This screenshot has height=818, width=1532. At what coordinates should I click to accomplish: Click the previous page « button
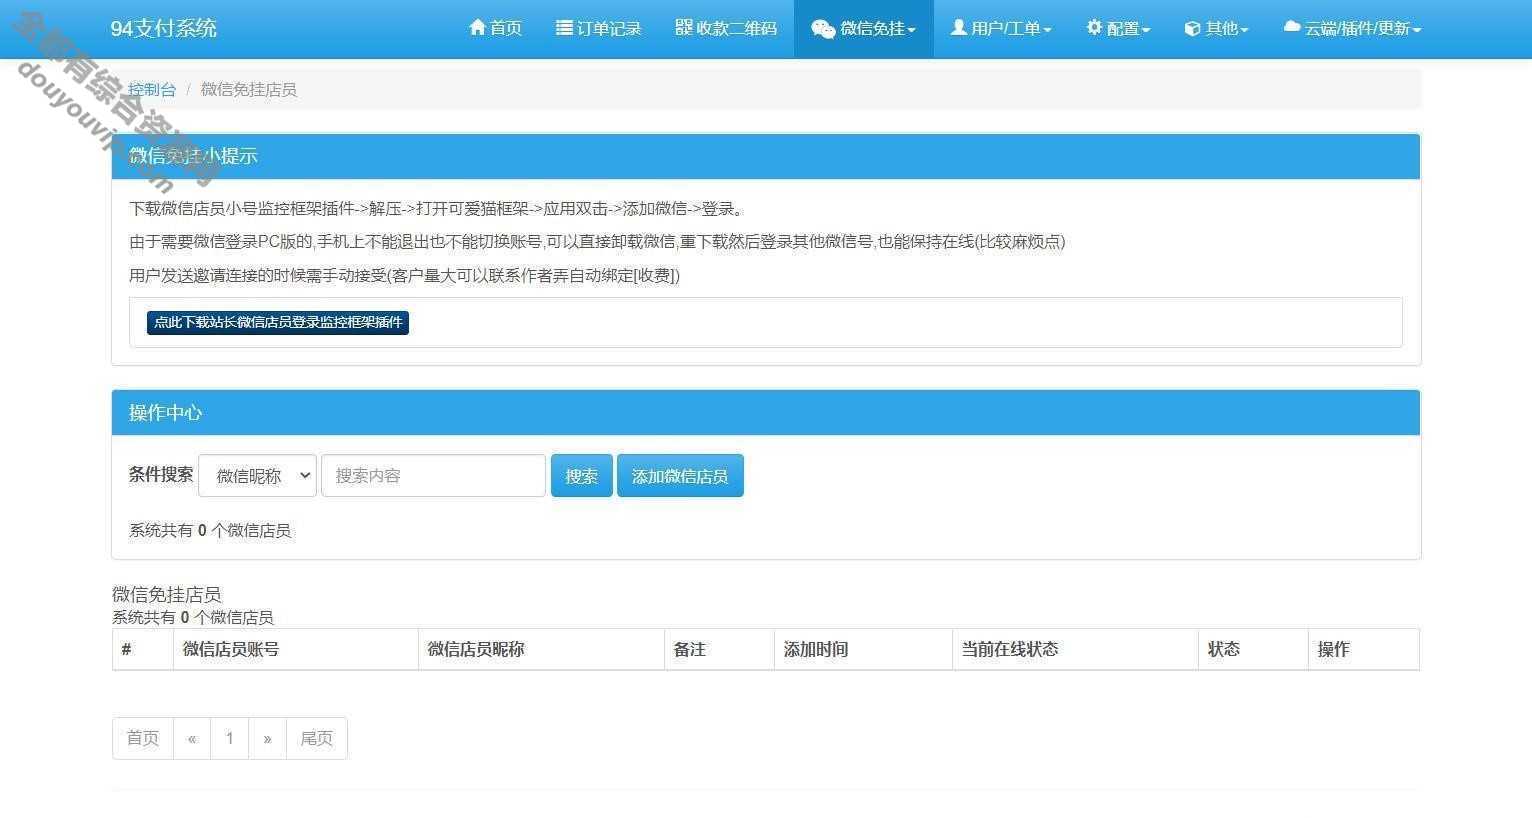pos(192,738)
